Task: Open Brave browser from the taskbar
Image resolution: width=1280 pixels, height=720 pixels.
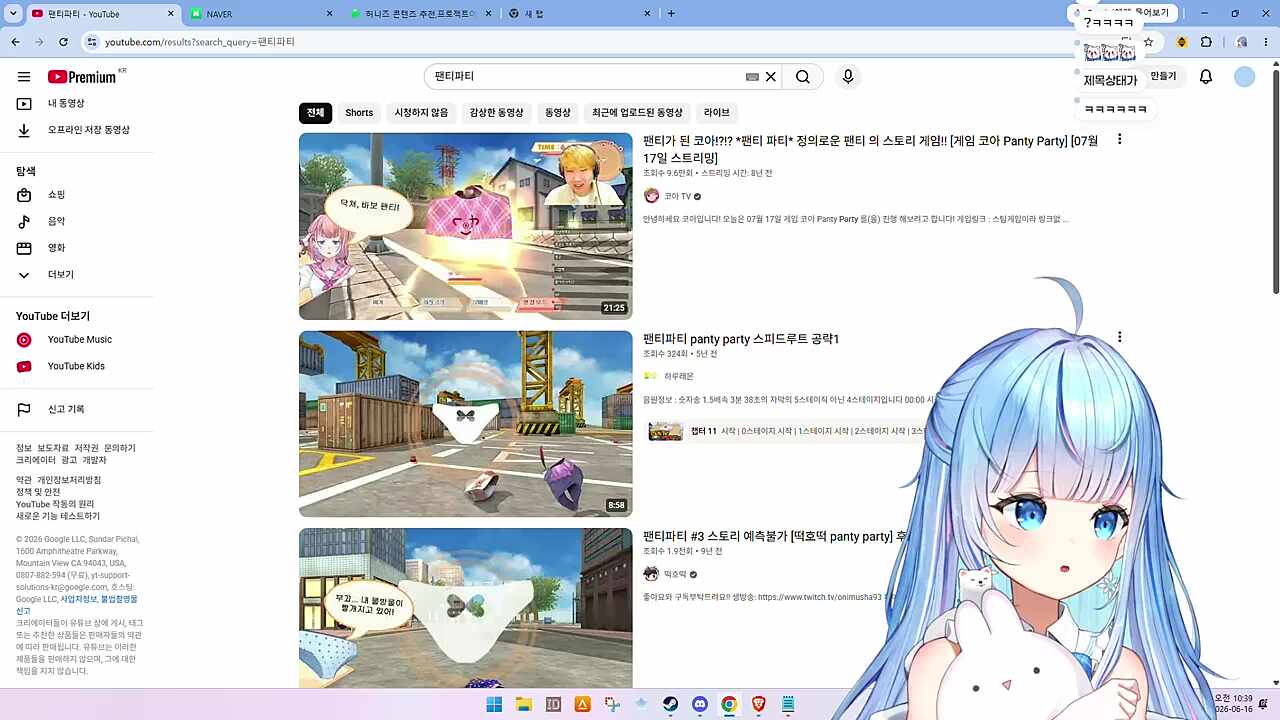Action: tap(758, 704)
